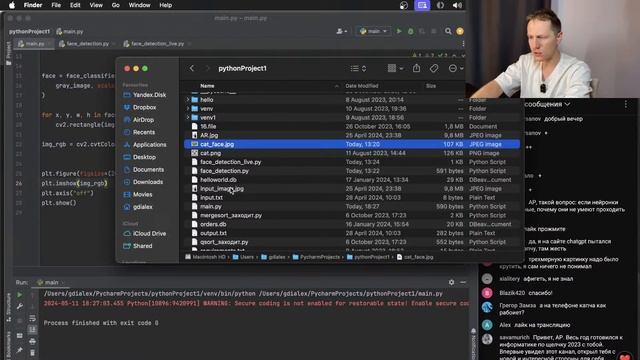
Task: Open the main run configuration dropdown
Action: (x=373, y=31)
